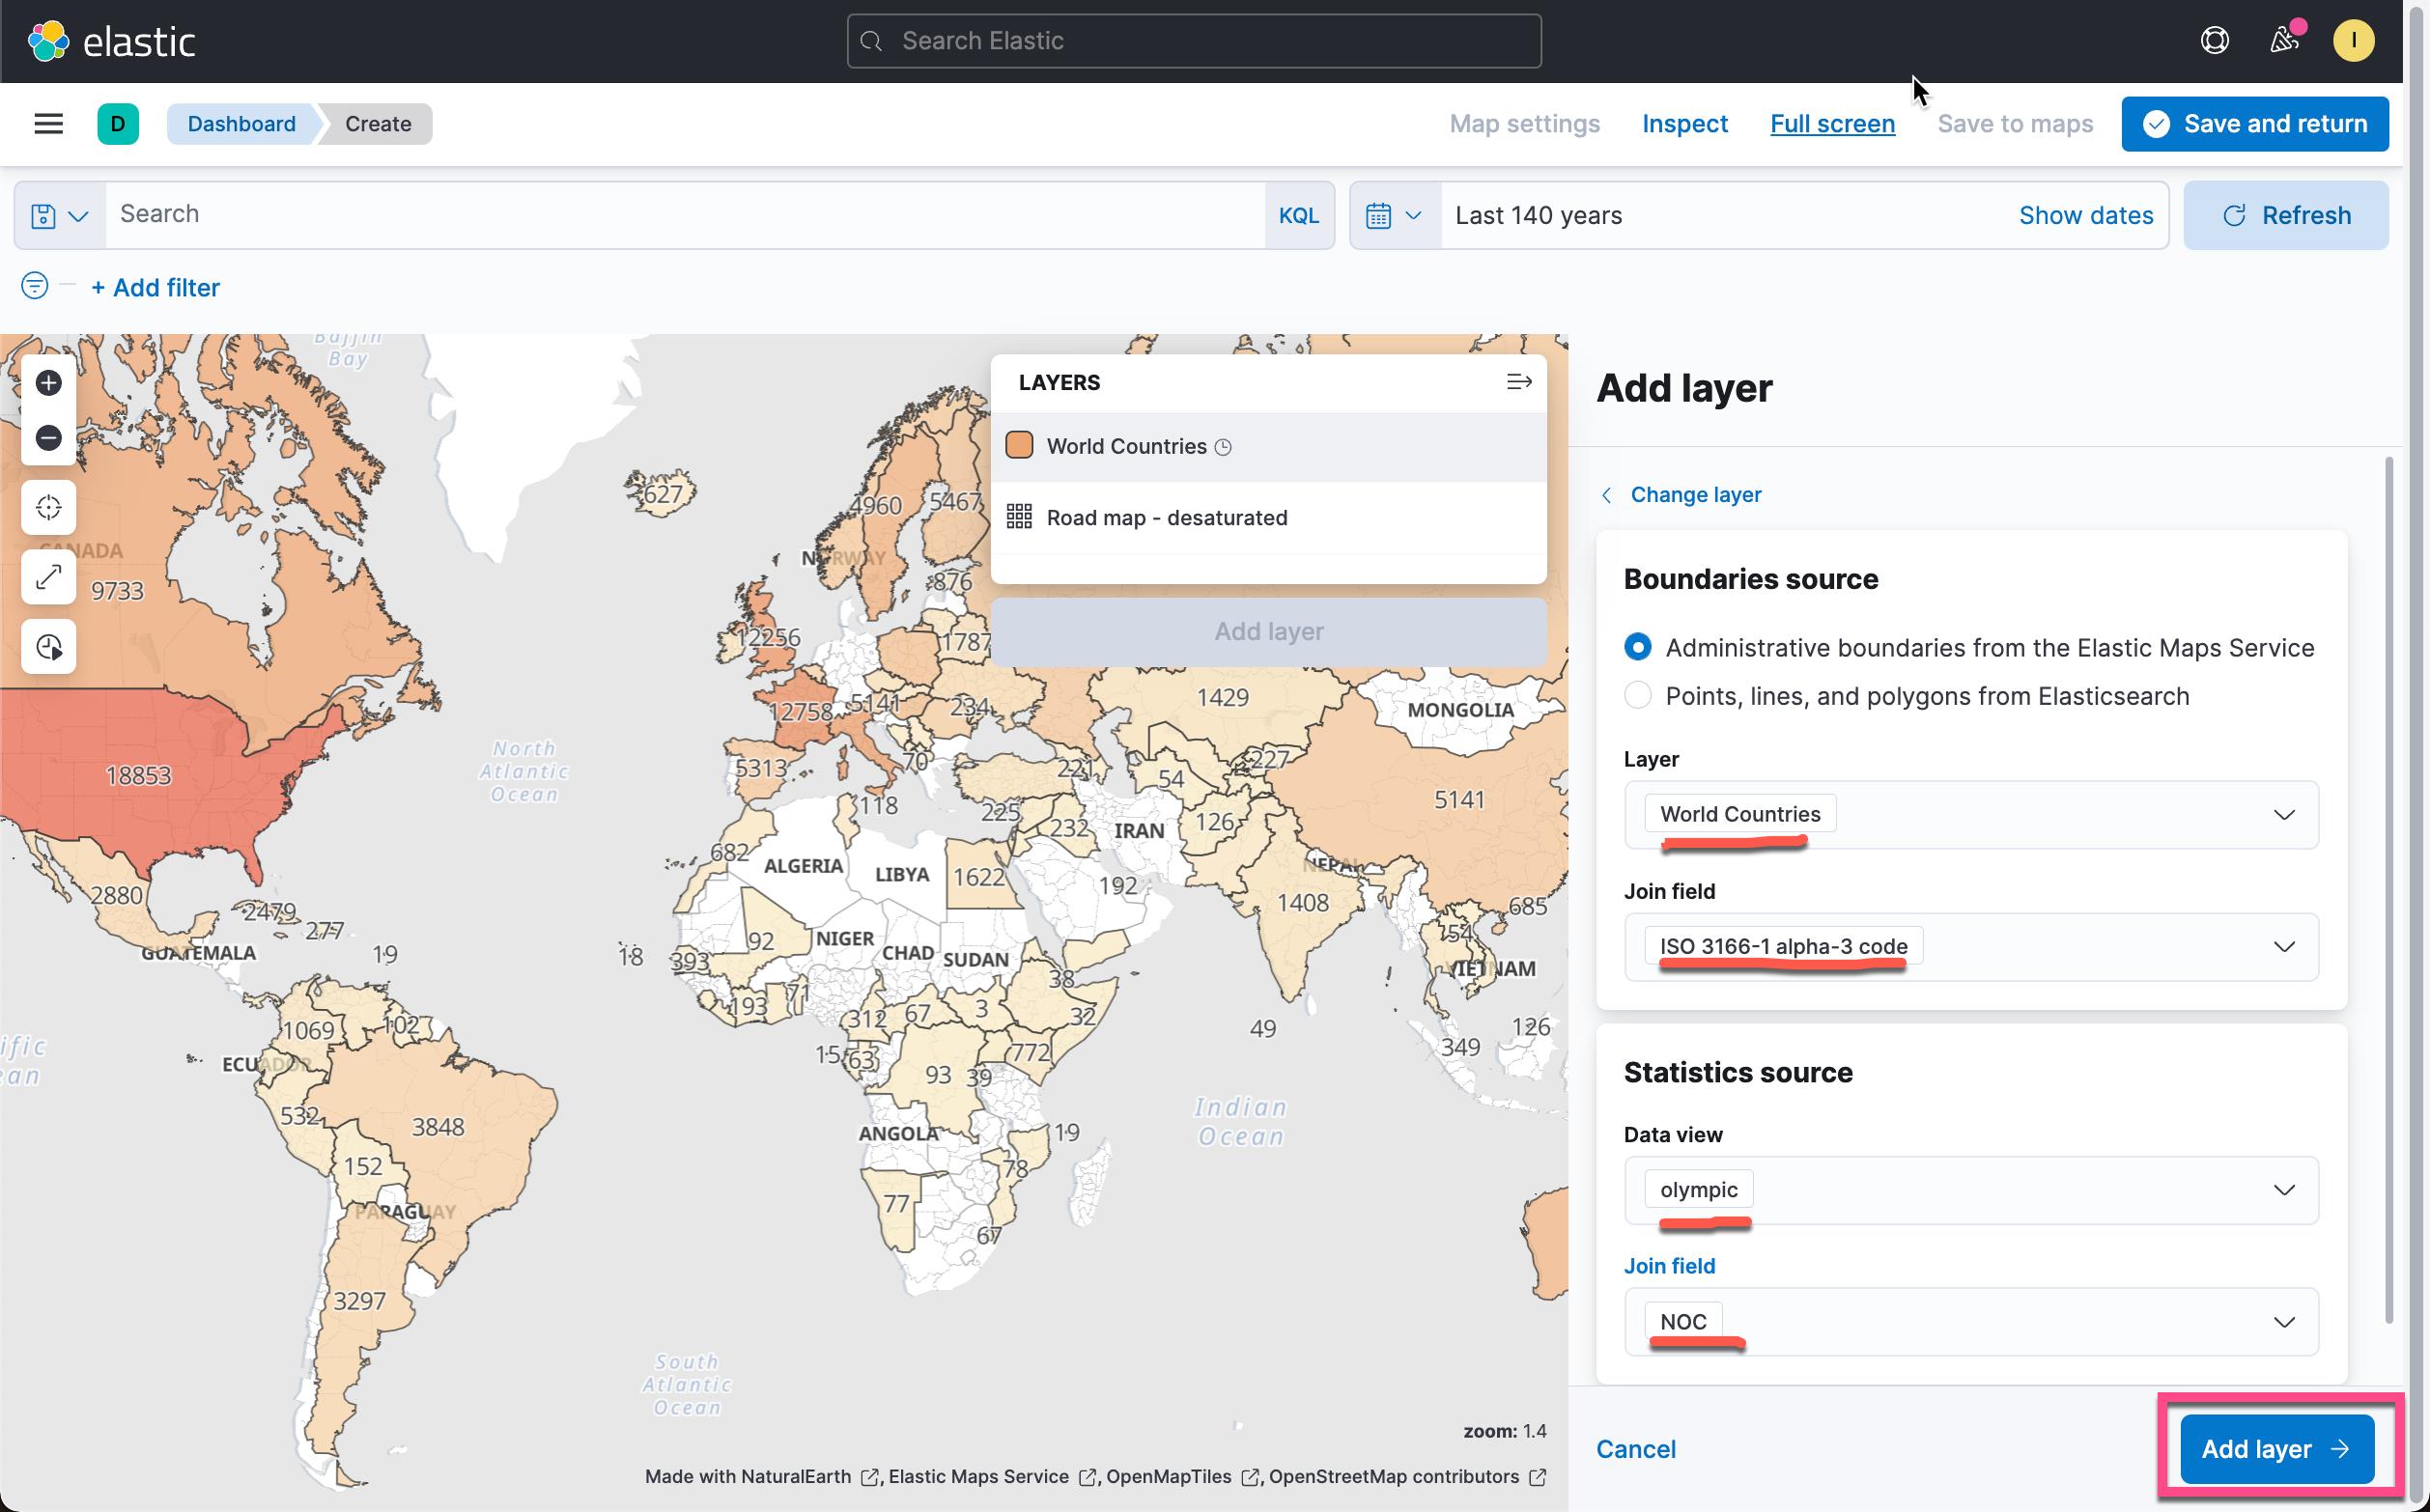Click the Search Elastic field
This screenshot has height=1512, width=2430.
click(x=1194, y=41)
